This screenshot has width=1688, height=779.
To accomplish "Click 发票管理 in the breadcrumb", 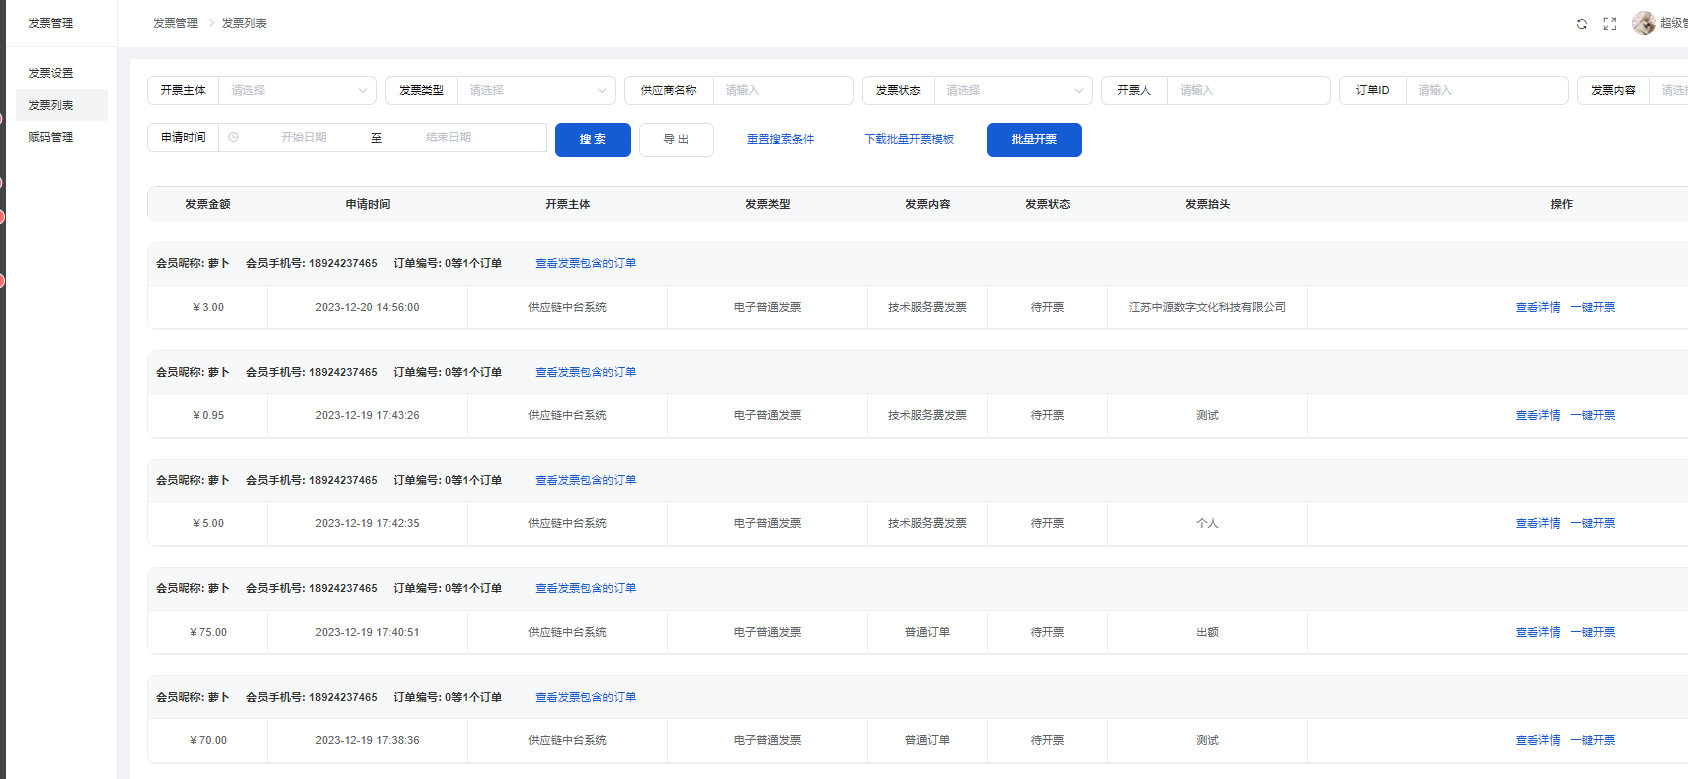I will click(175, 23).
